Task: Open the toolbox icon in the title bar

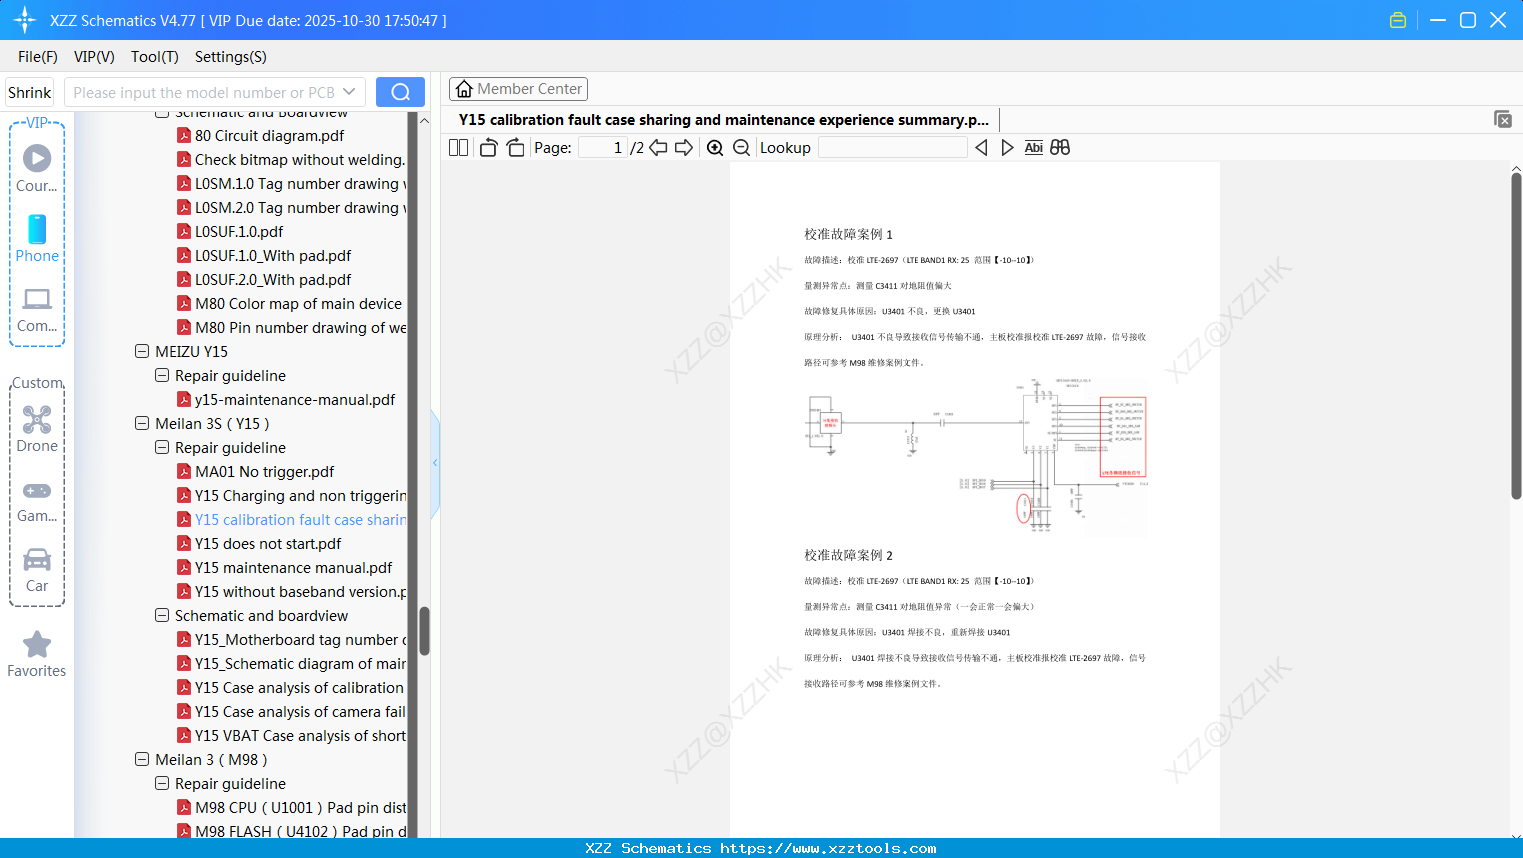Action: [1398, 20]
